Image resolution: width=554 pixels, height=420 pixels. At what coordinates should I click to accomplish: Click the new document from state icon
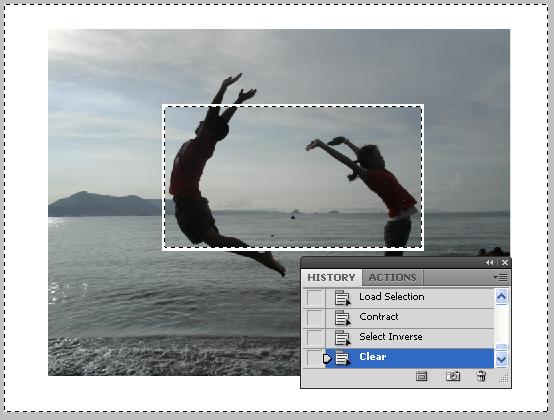(421, 377)
